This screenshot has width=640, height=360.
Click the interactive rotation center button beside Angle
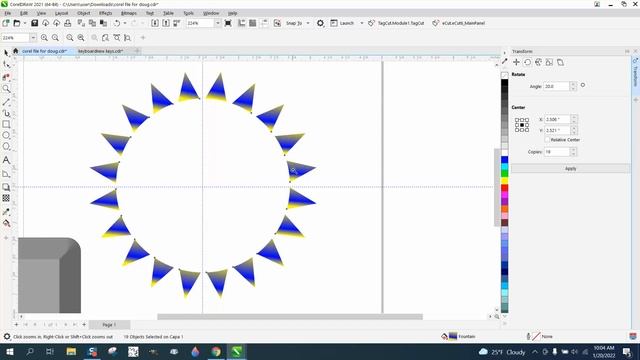tap(583, 85)
